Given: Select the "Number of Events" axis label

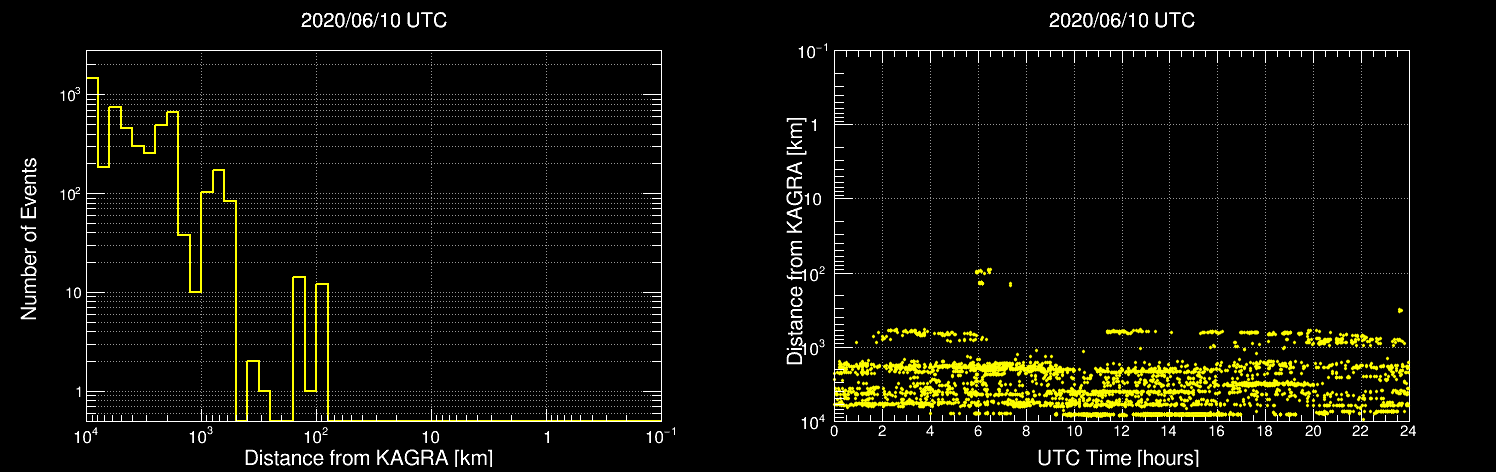Looking at the screenshot, I should coord(29,237).
